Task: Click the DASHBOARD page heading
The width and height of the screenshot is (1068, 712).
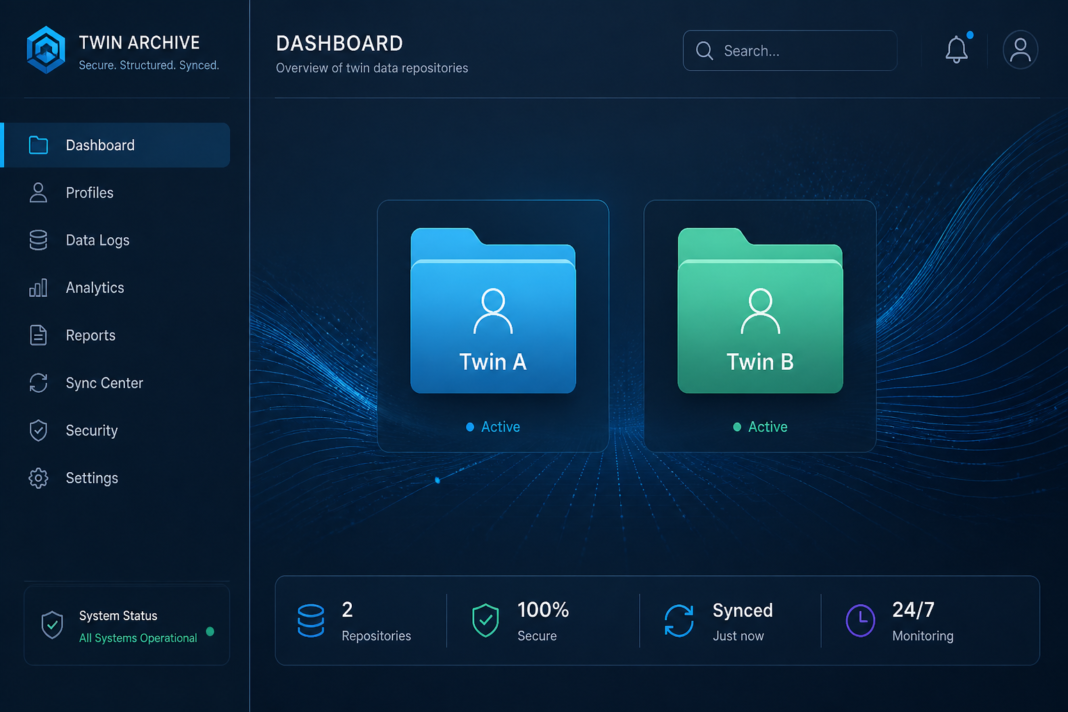Action: (339, 44)
